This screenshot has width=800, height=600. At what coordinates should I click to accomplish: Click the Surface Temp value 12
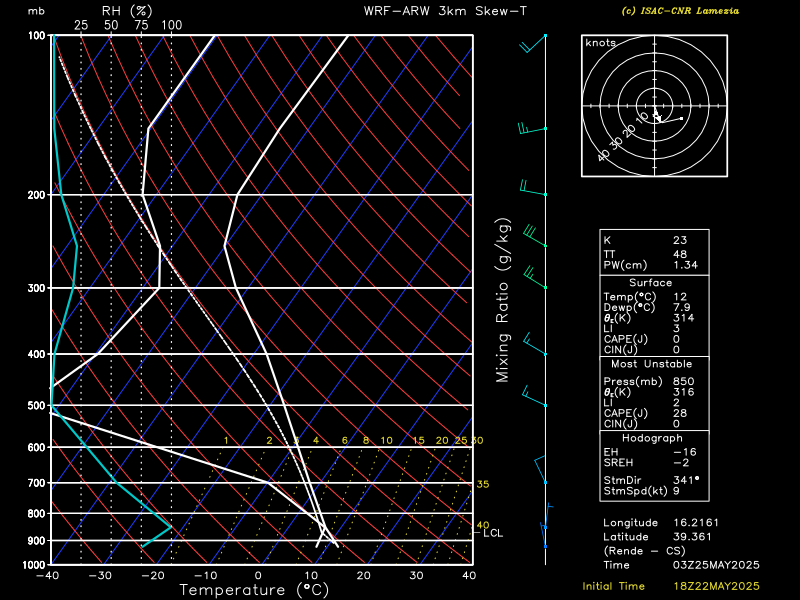[680, 296]
